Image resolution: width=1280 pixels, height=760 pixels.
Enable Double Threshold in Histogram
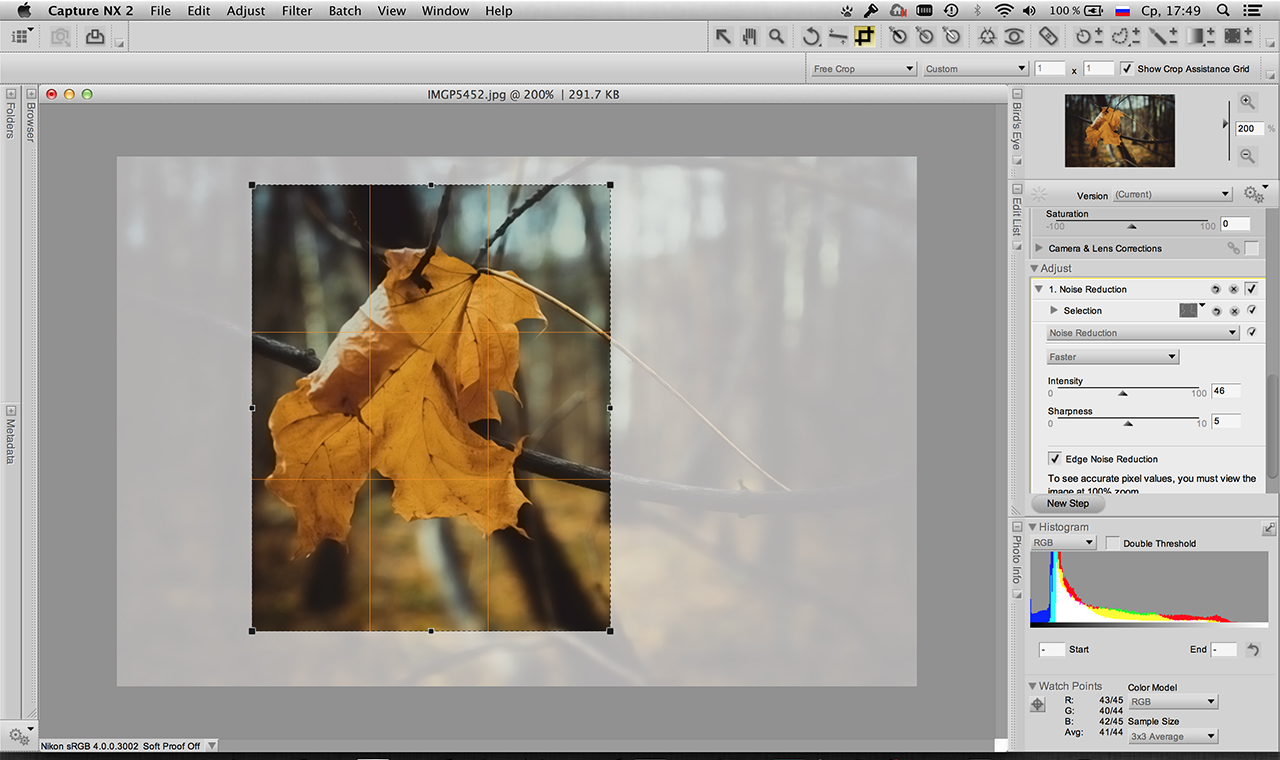click(1112, 543)
